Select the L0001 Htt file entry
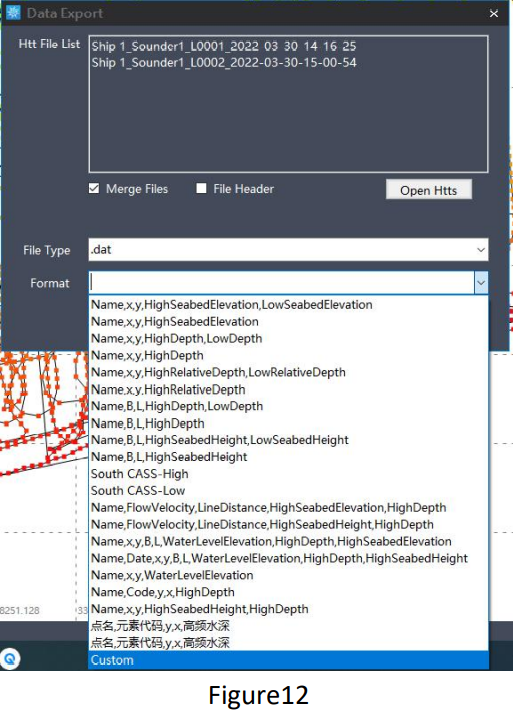 (224, 46)
